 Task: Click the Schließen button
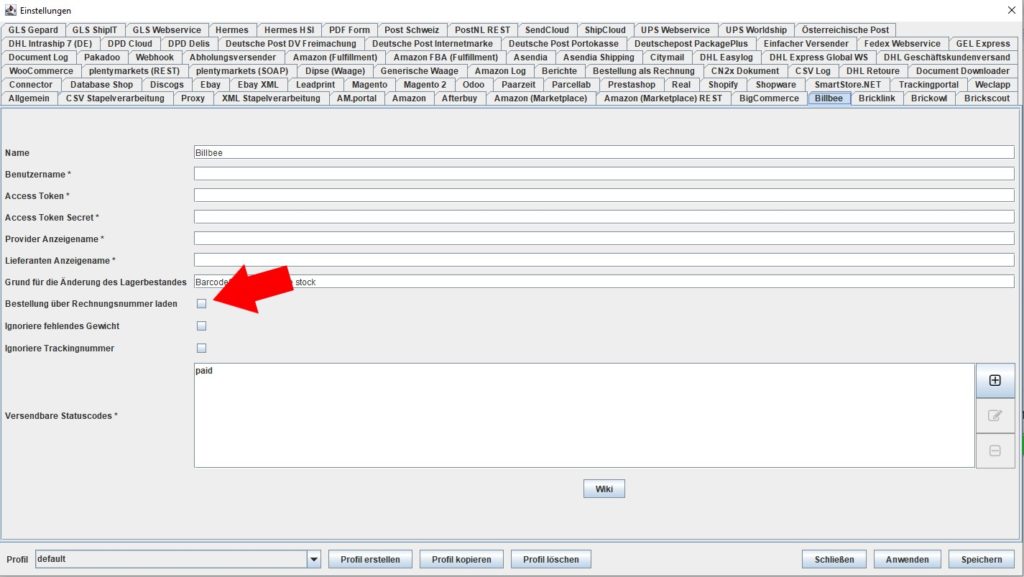click(x=835, y=559)
